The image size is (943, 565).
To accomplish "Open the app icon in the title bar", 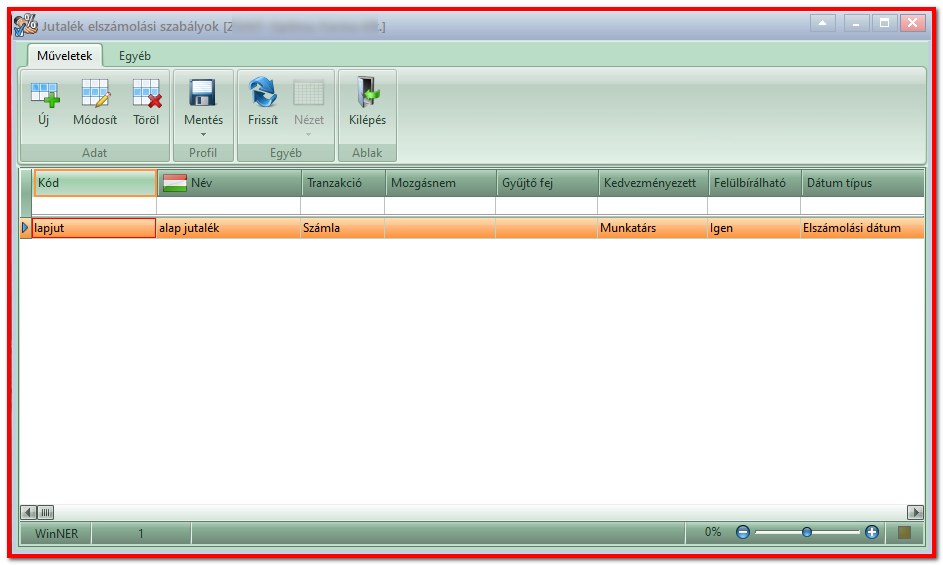I will [25, 25].
